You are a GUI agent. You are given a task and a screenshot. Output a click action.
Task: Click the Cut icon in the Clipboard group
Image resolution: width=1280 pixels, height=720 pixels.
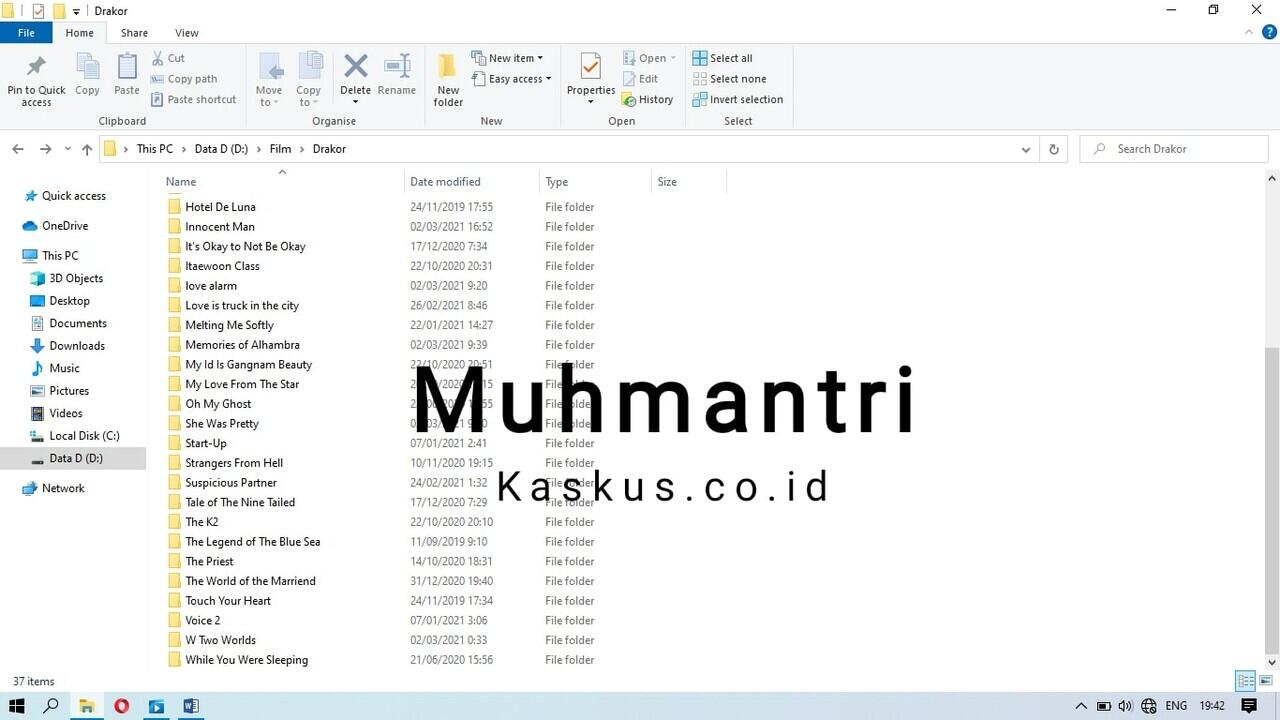point(168,58)
